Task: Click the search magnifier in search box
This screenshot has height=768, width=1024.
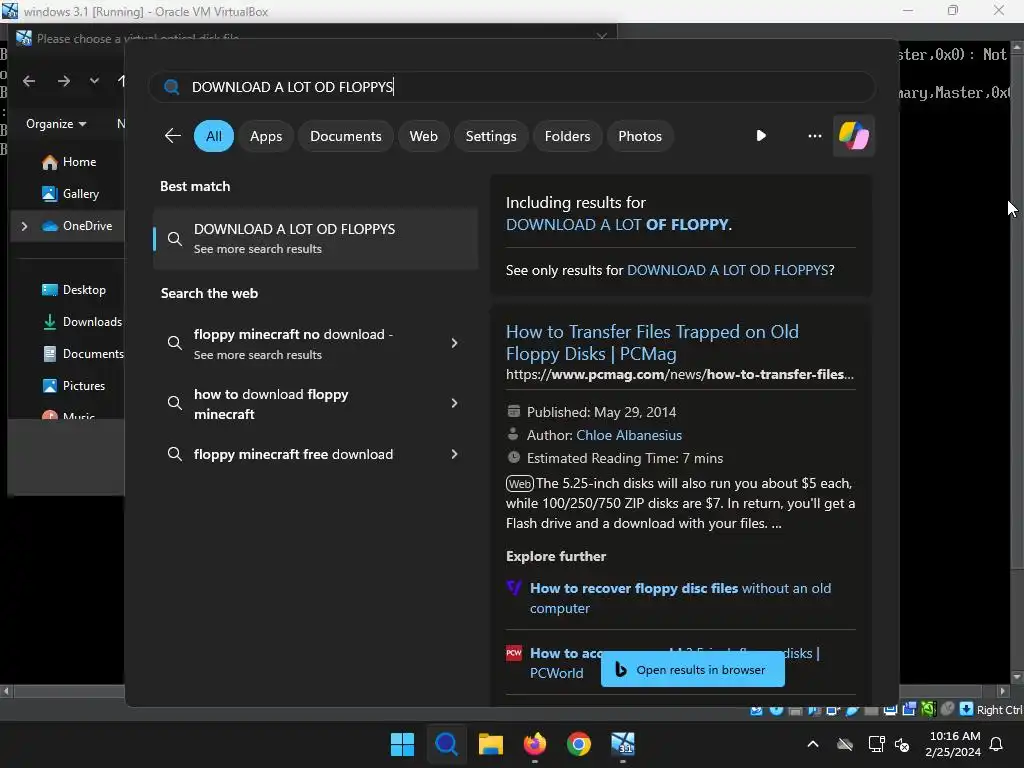Action: [x=172, y=87]
